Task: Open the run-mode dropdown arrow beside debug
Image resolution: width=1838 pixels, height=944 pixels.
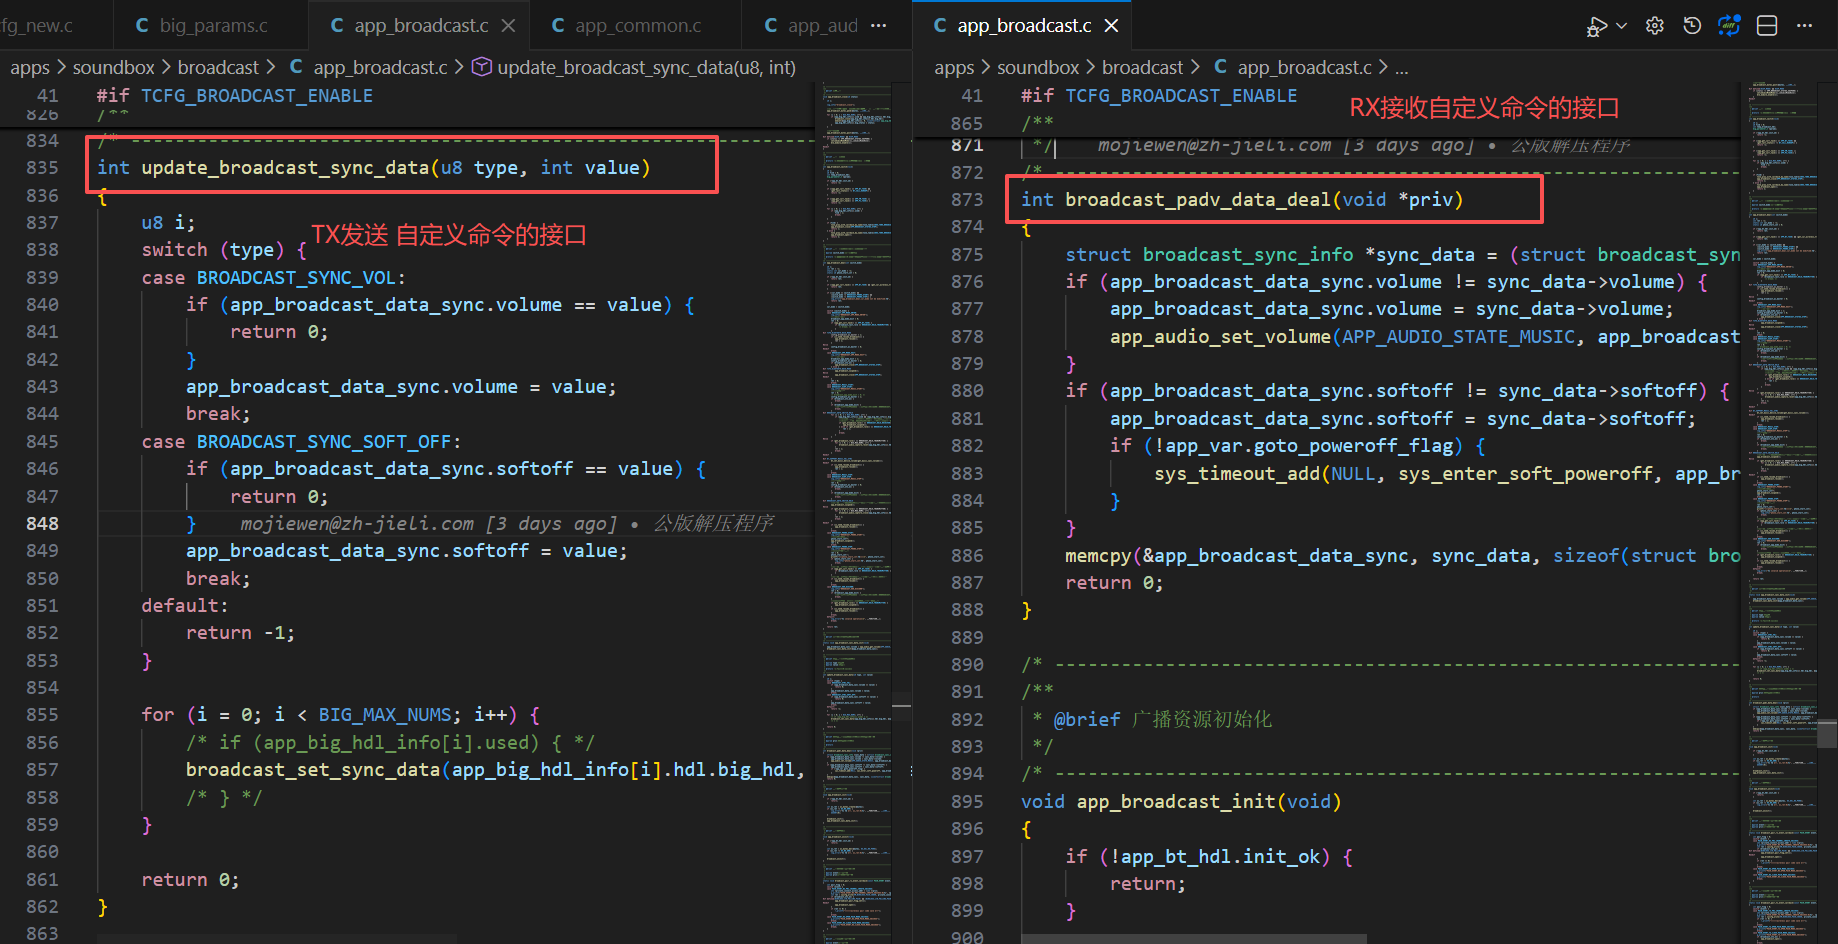Action: [x=1621, y=26]
